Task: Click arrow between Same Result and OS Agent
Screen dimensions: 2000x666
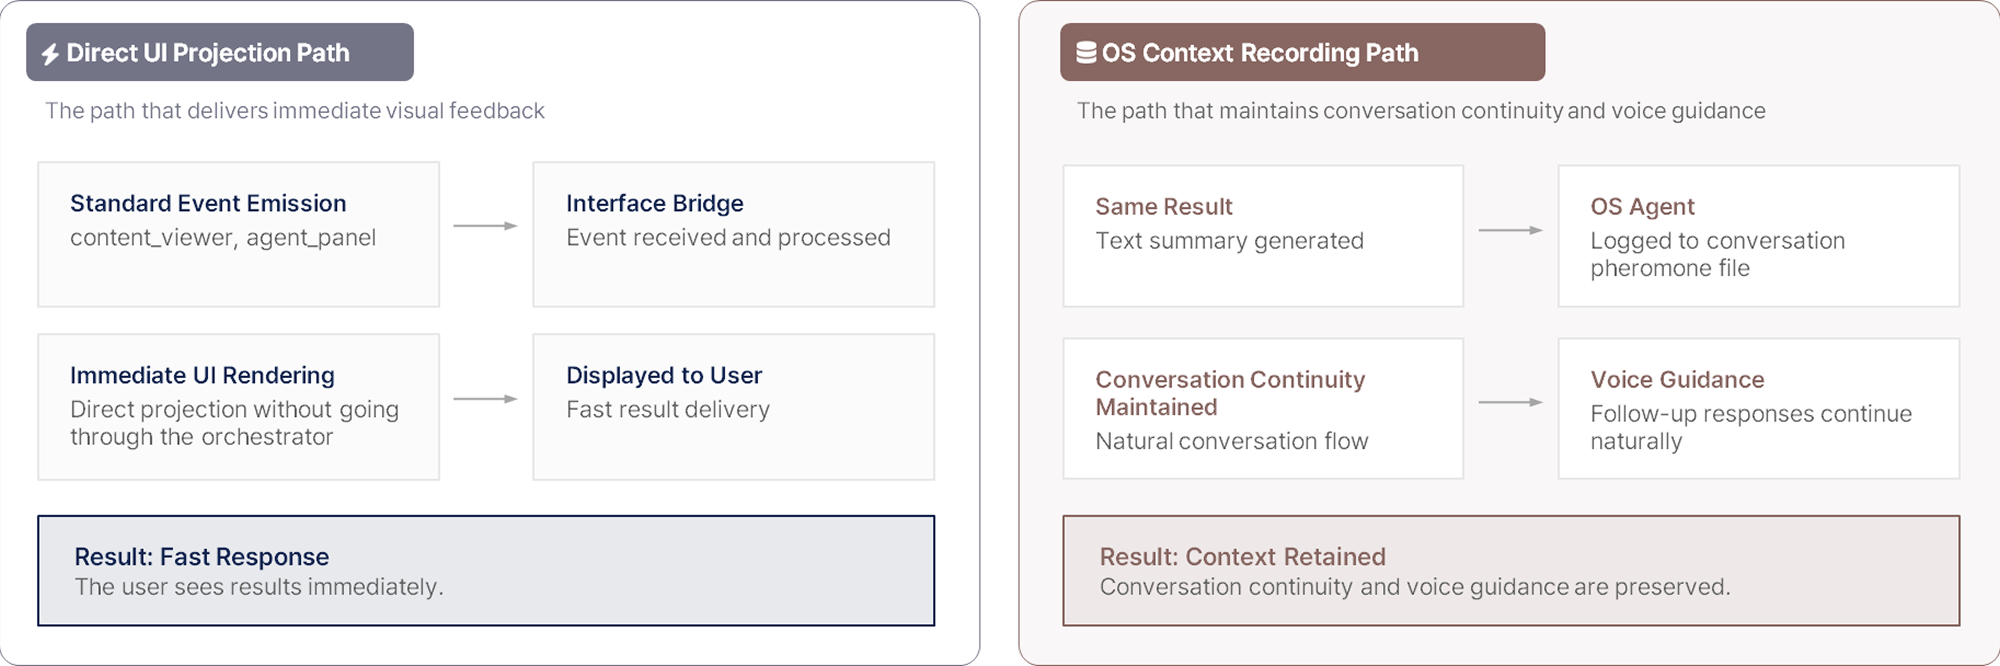Action: click(1510, 230)
